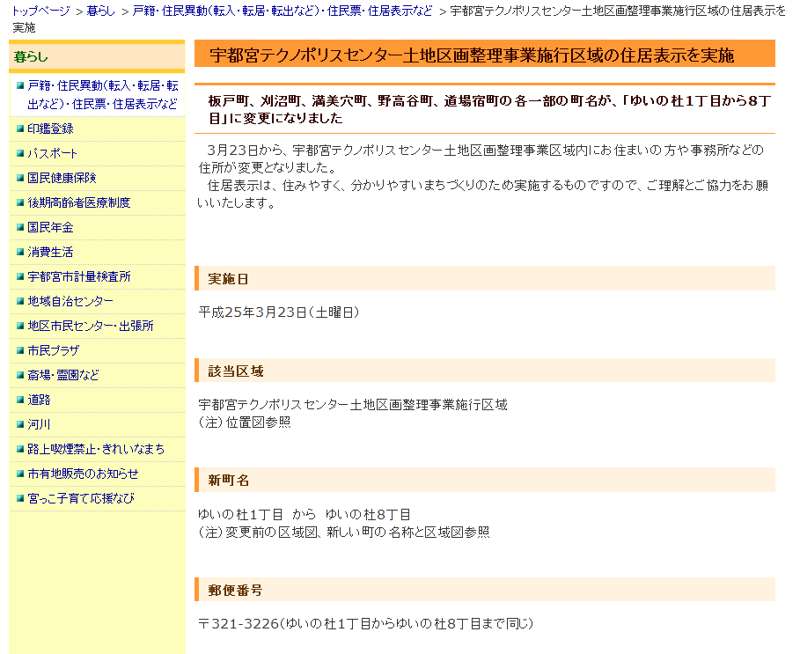Image resolution: width=800 pixels, height=654 pixels.
Task: Open 地区市民センター・出張所 sidebar link
Action: tap(90, 325)
